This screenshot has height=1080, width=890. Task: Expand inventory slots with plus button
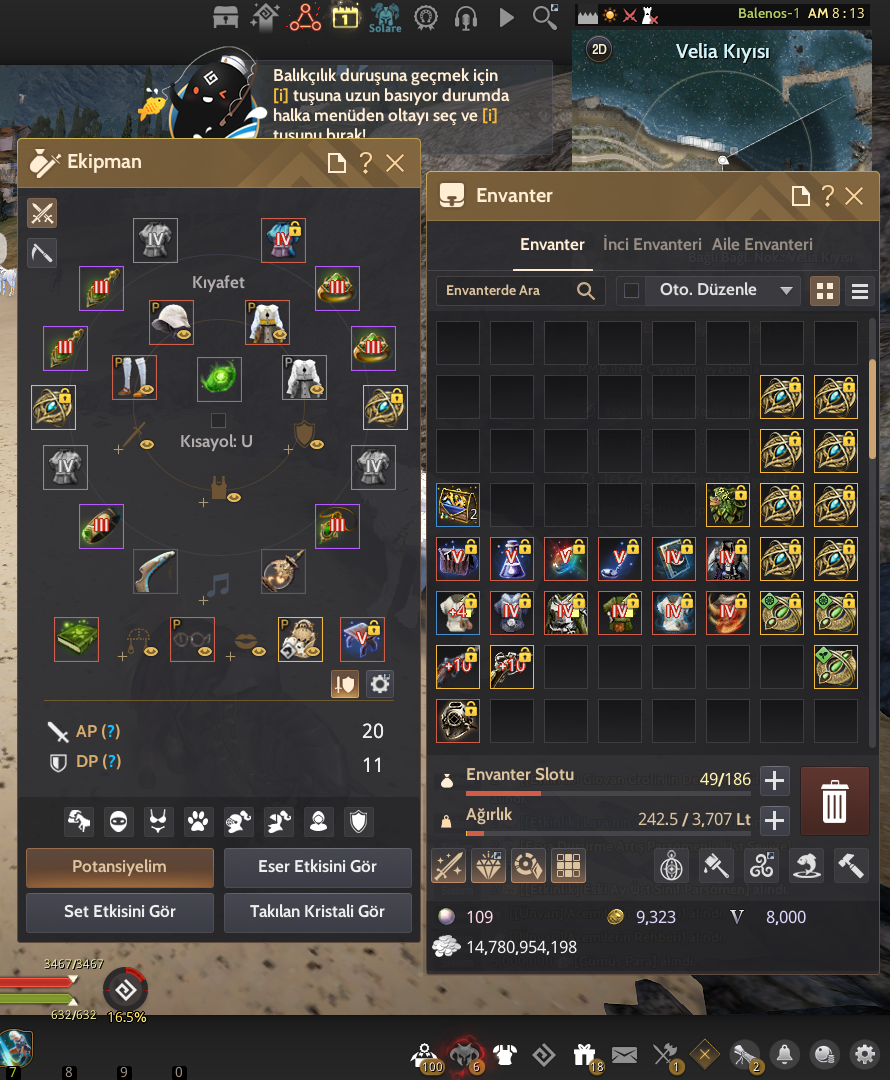pyautogui.click(x=774, y=780)
